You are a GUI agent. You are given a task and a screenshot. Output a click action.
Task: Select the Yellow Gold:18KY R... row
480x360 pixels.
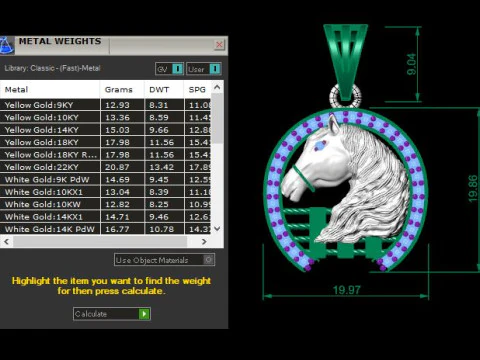[x=105, y=155]
